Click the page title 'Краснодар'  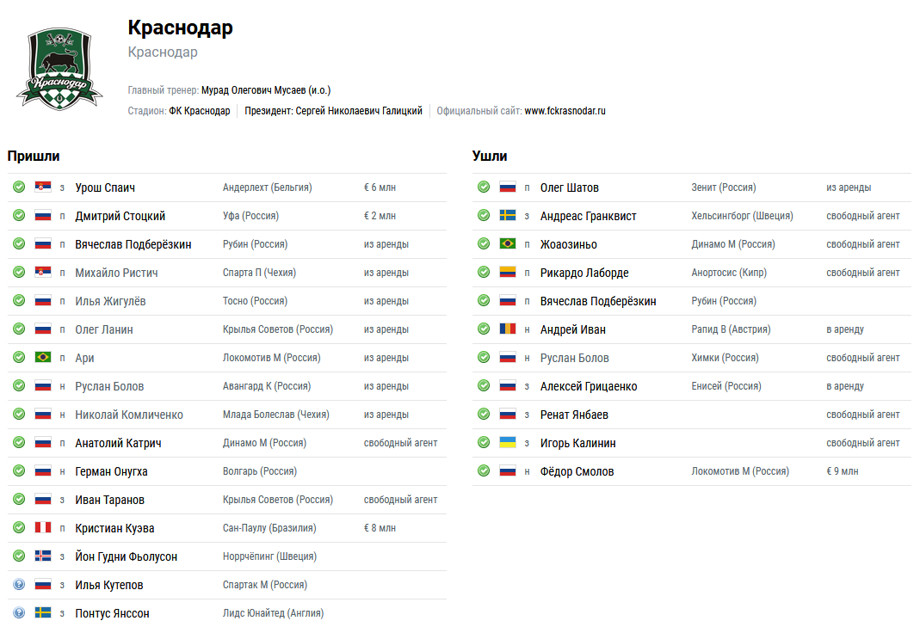(x=180, y=28)
